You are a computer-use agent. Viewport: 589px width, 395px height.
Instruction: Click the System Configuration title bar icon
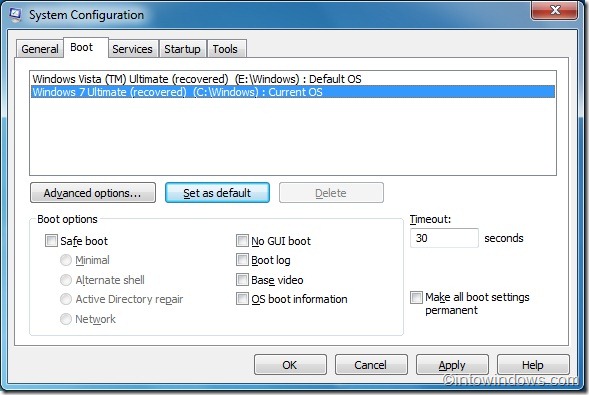click(15, 15)
